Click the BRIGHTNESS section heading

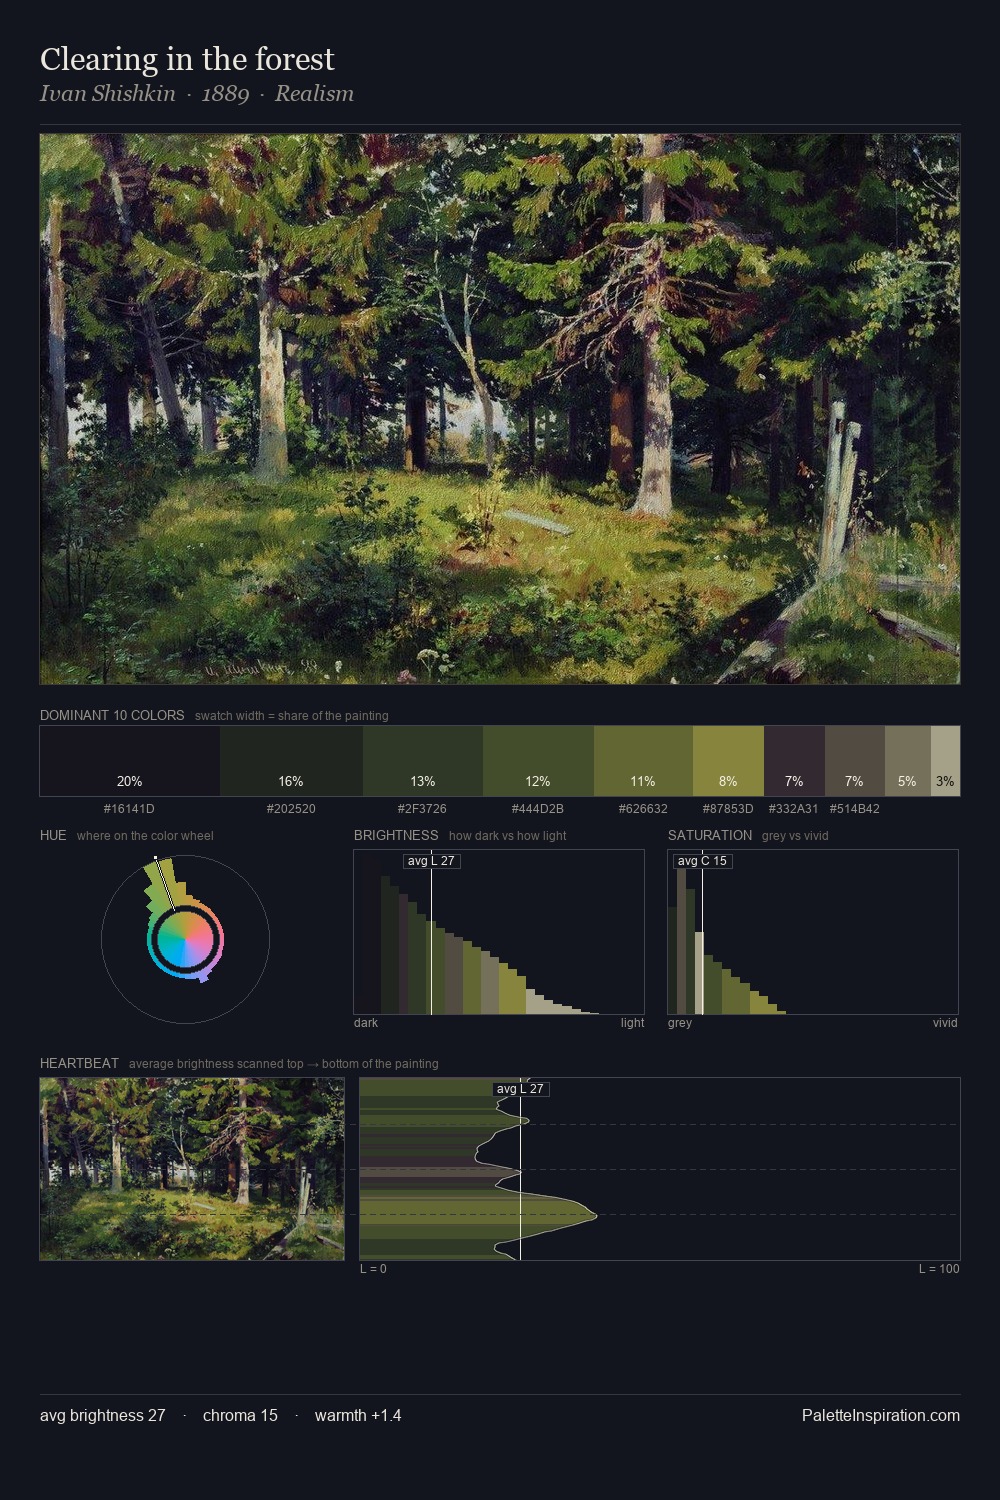coord(396,835)
